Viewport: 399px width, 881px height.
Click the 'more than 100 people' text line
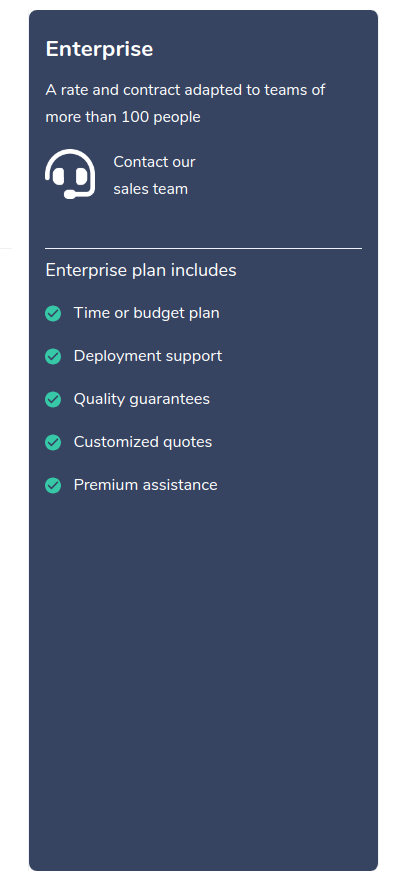pos(123,117)
